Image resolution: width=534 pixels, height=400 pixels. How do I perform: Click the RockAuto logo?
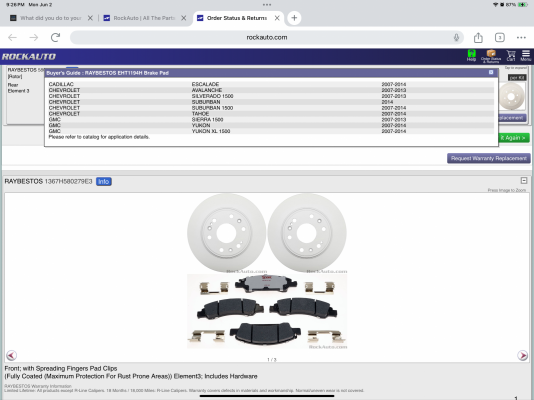click(29, 57)
